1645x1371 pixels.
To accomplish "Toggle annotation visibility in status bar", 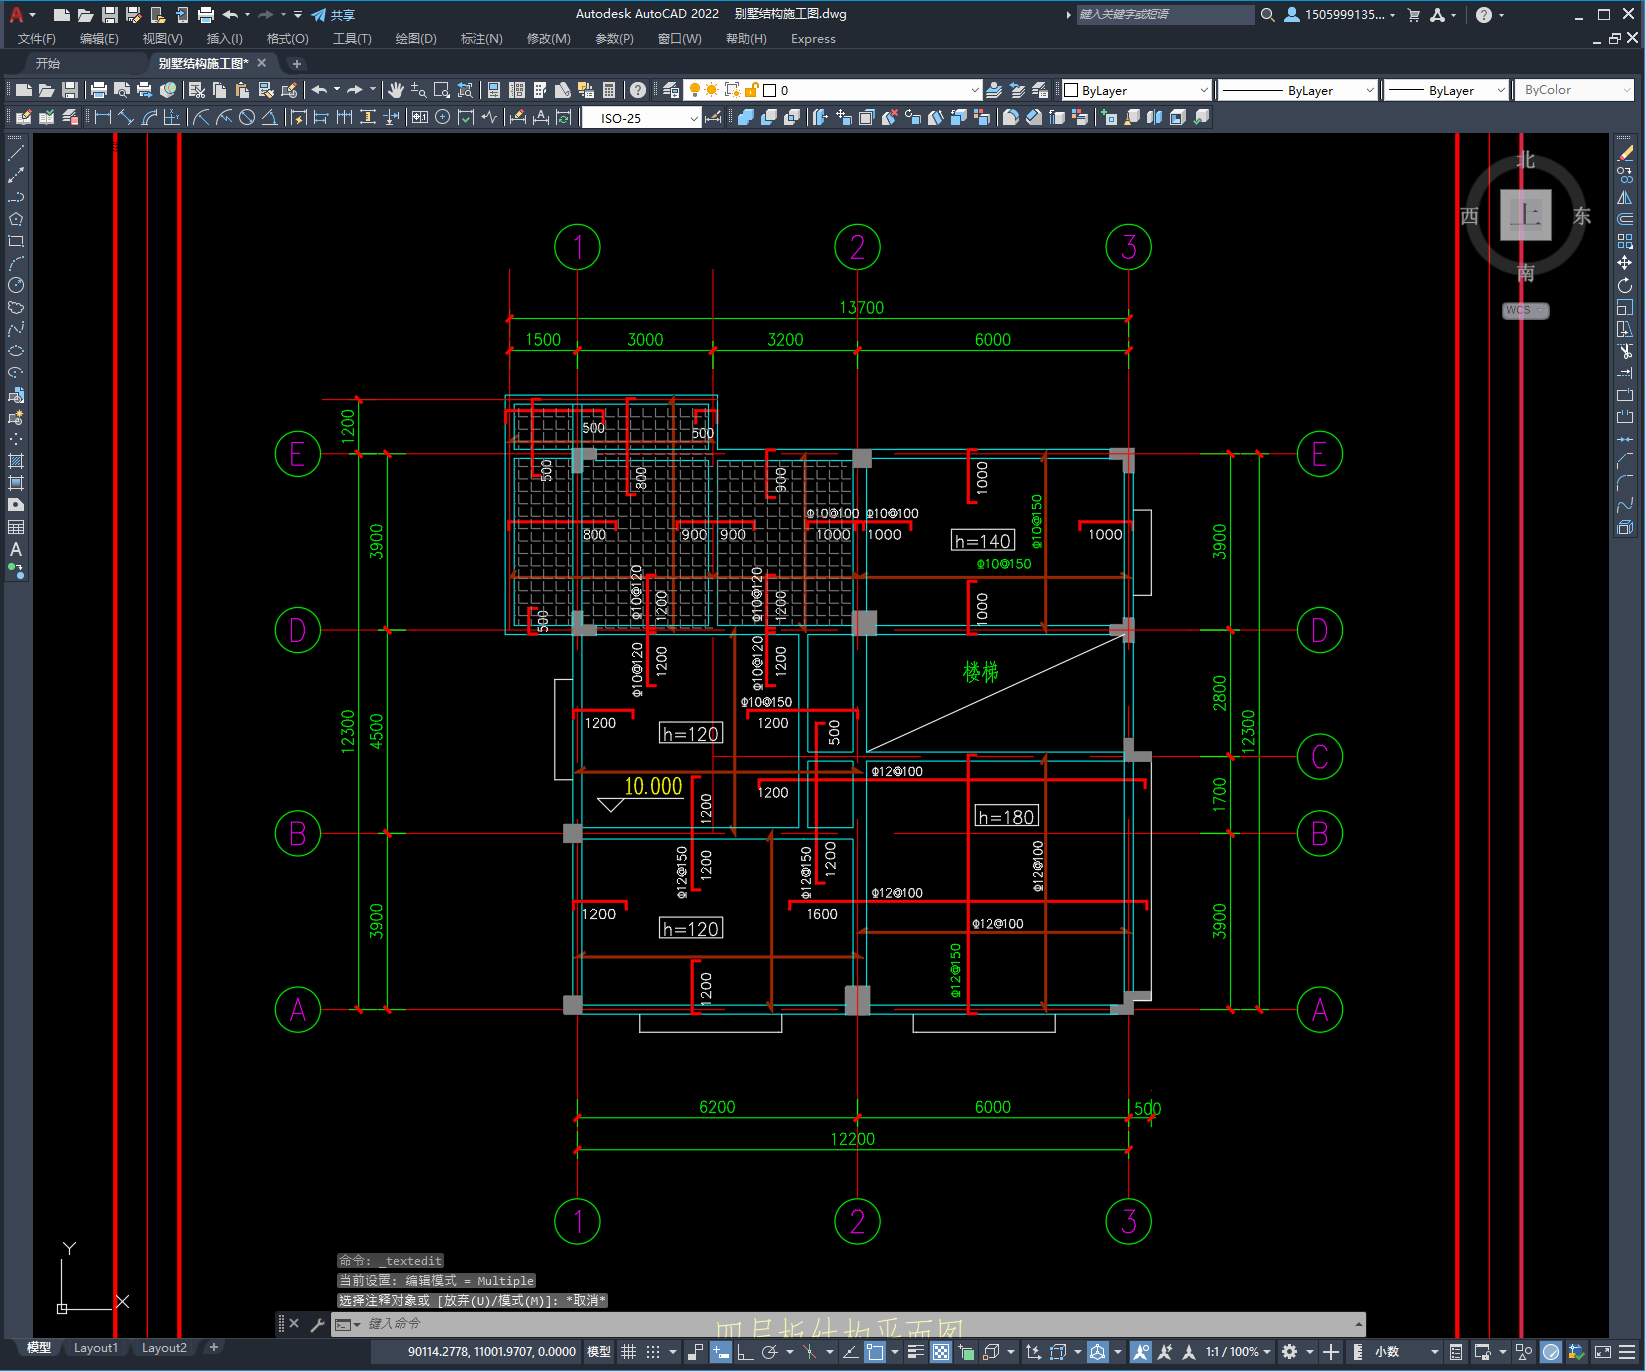I will point(1141,1352).
